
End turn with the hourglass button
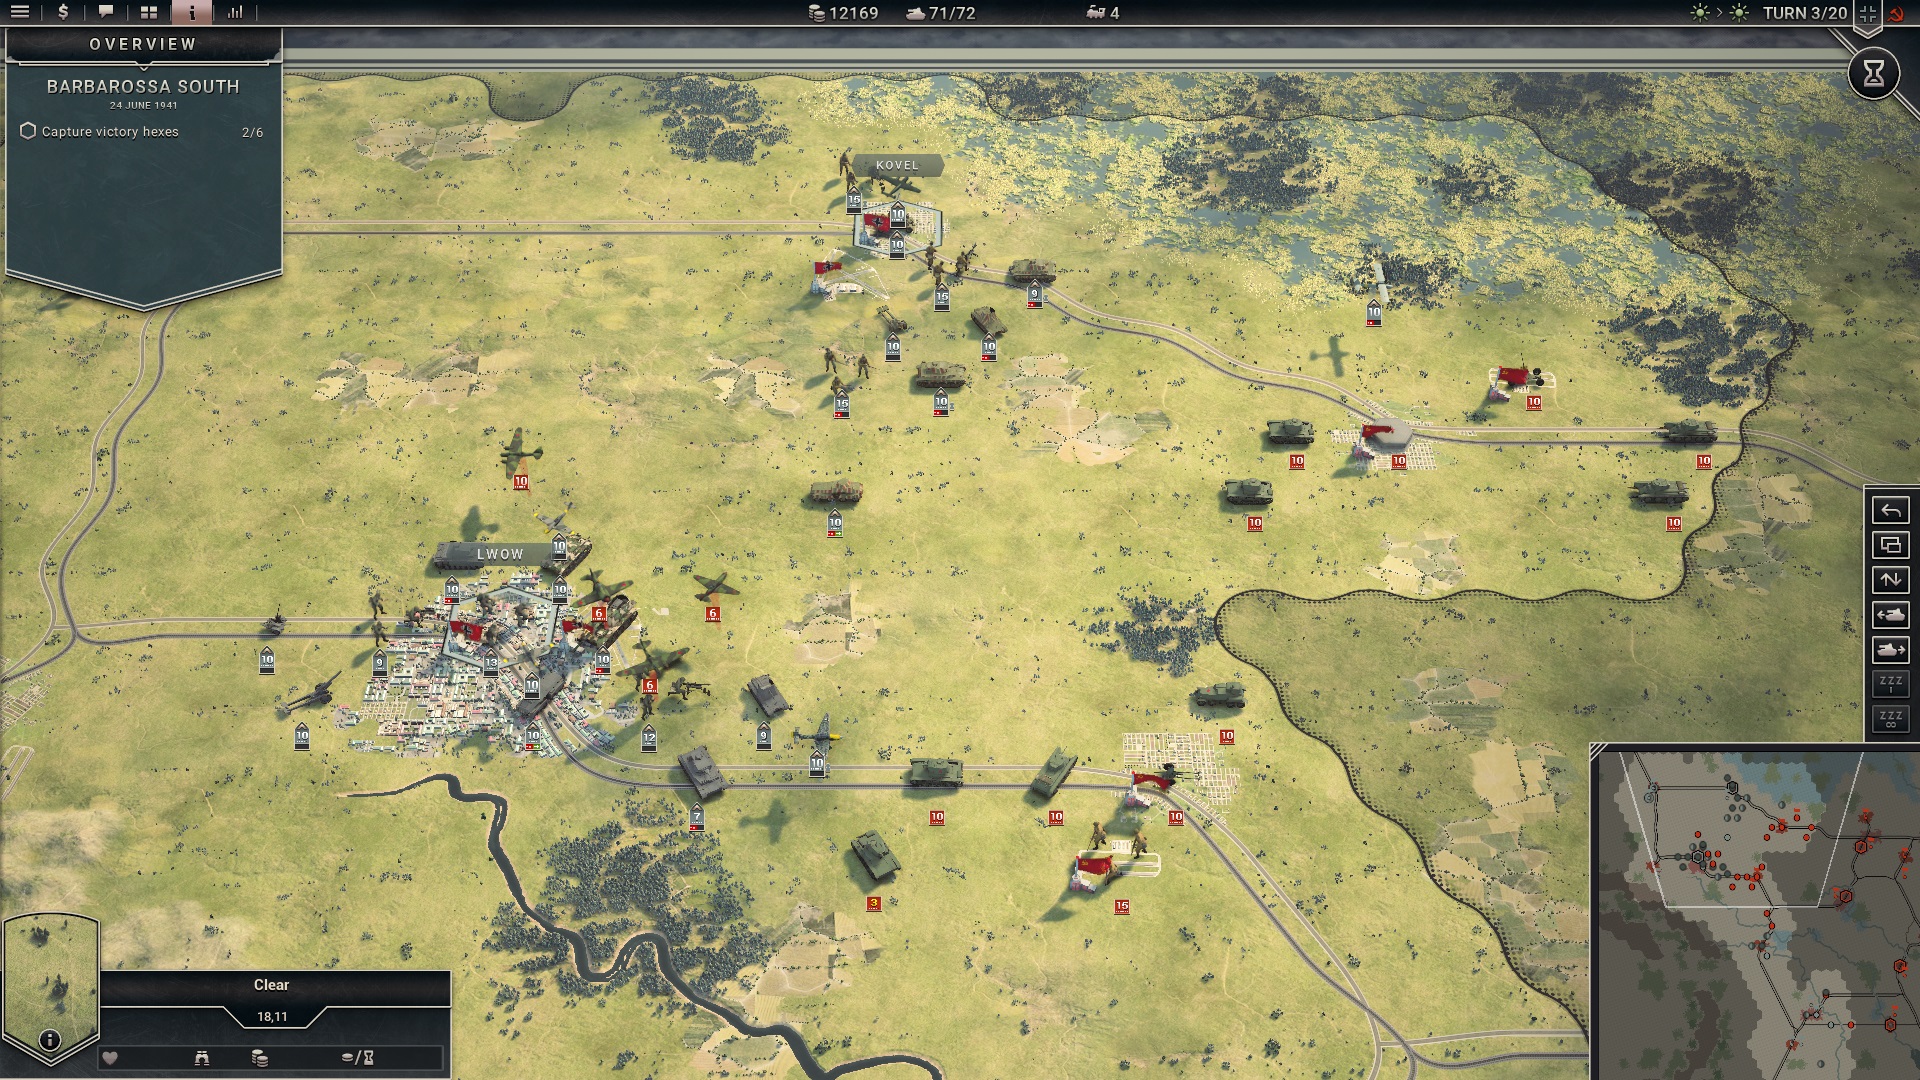pyautogui.click(x=1874, y=73)
